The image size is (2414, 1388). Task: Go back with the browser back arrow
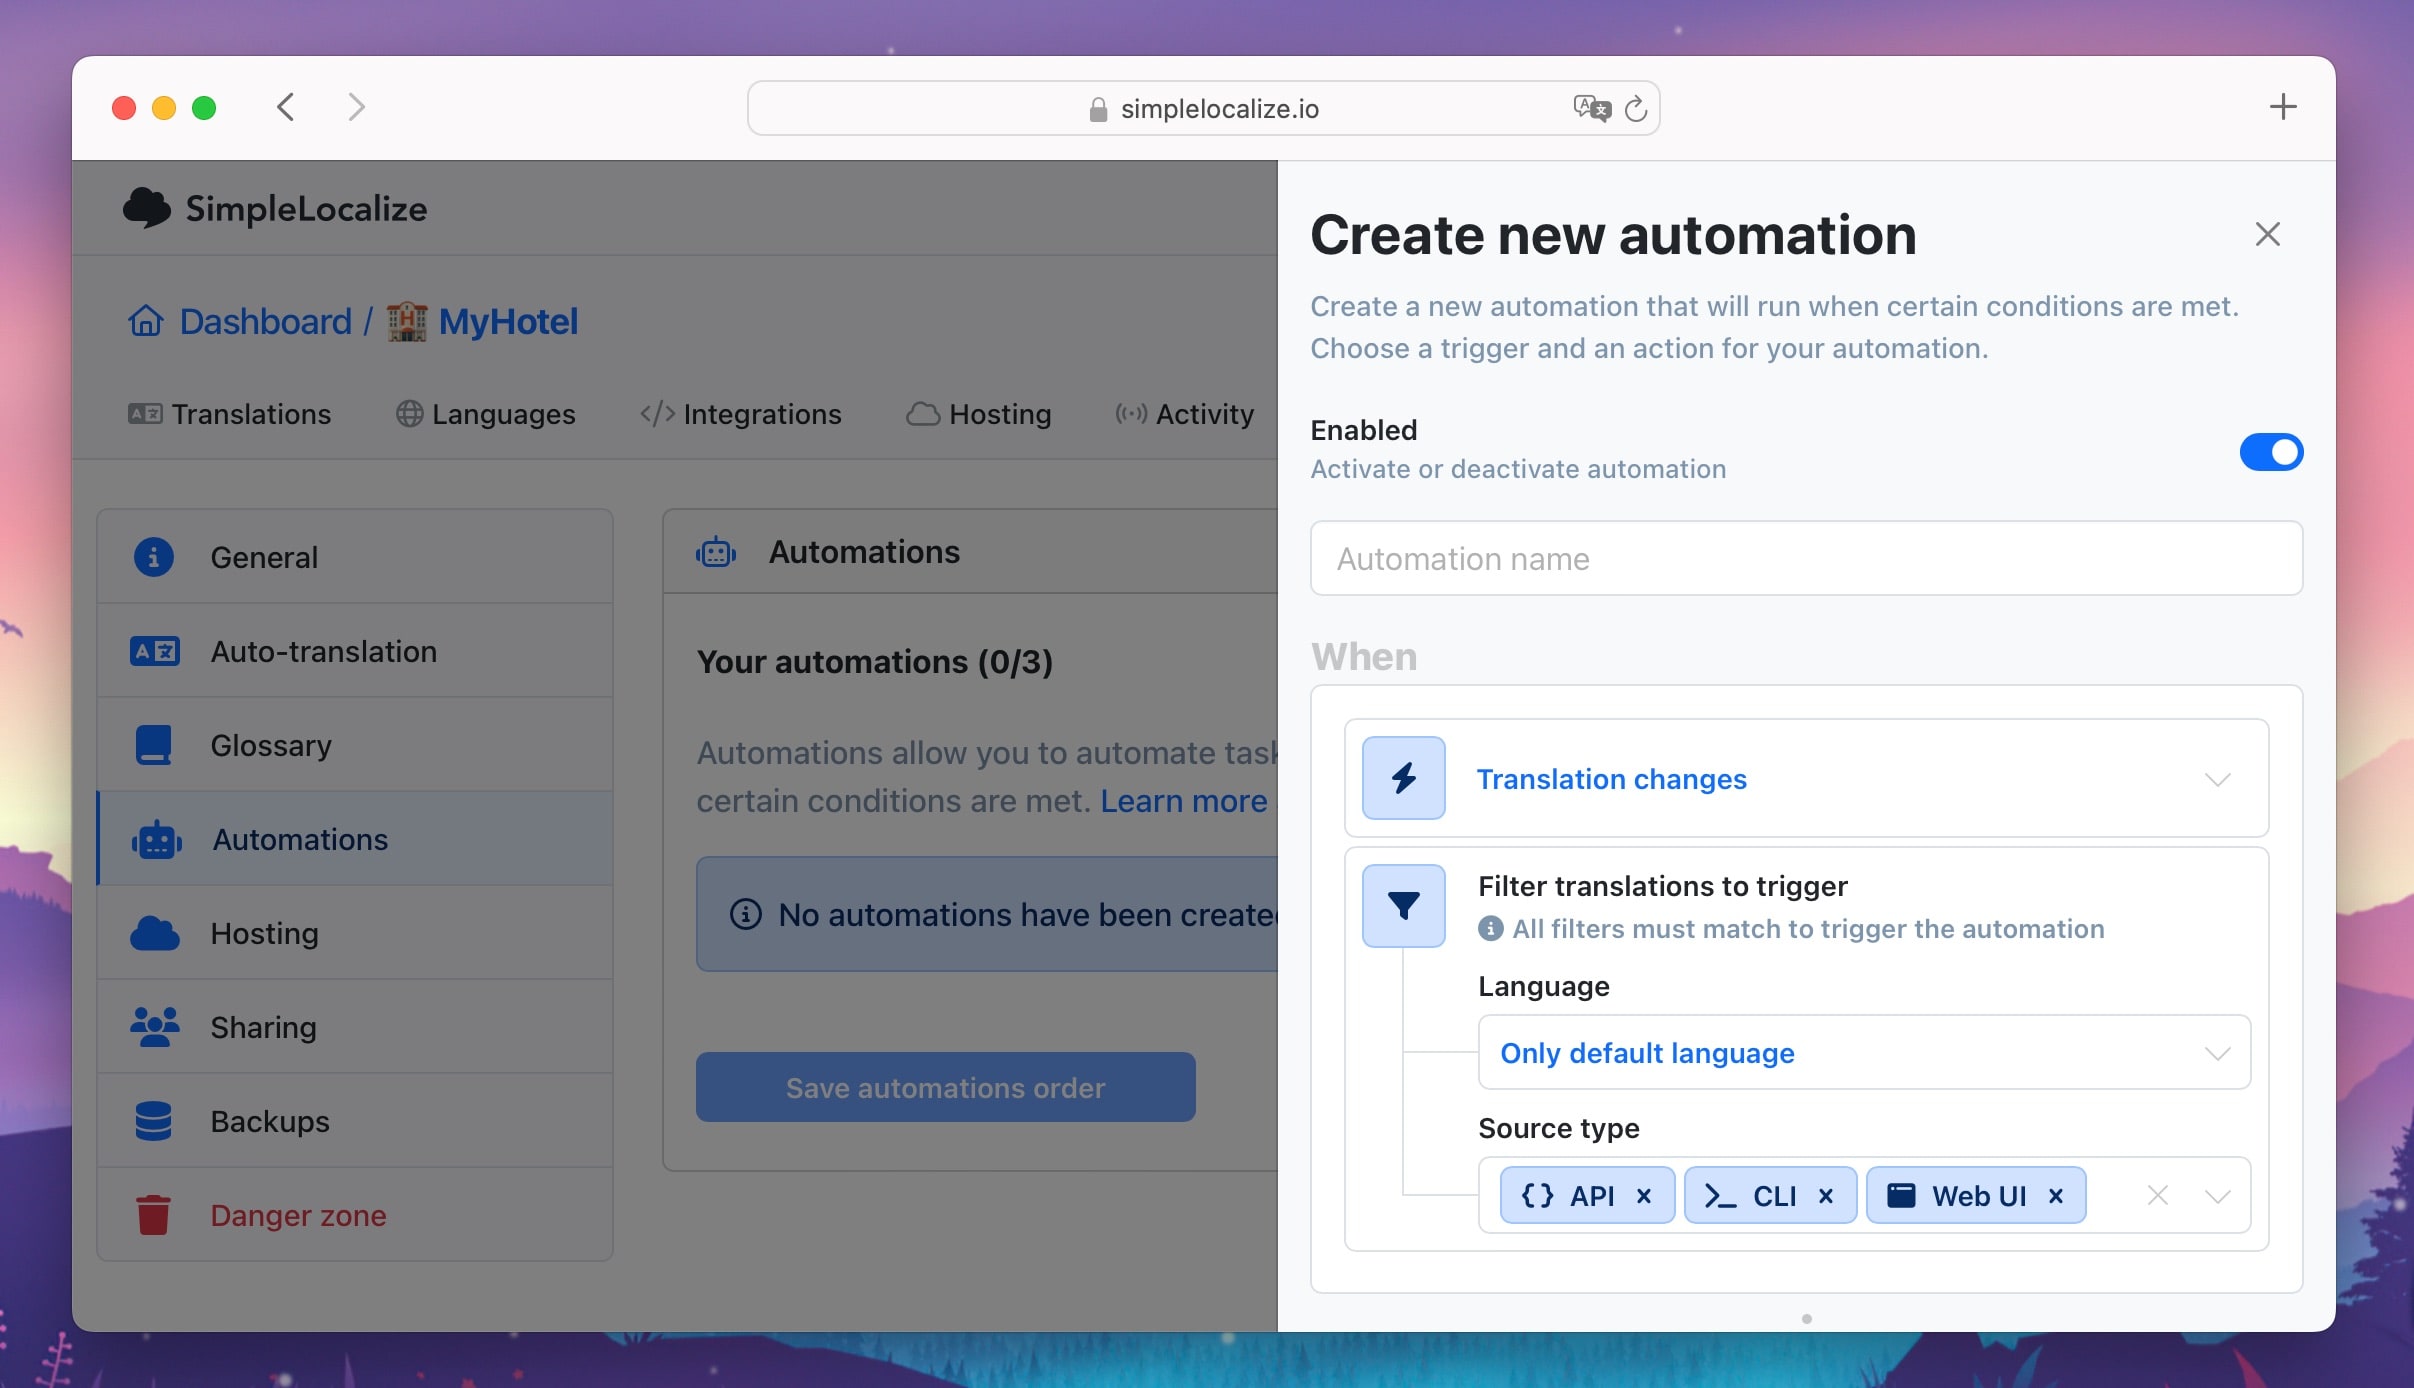286,107
